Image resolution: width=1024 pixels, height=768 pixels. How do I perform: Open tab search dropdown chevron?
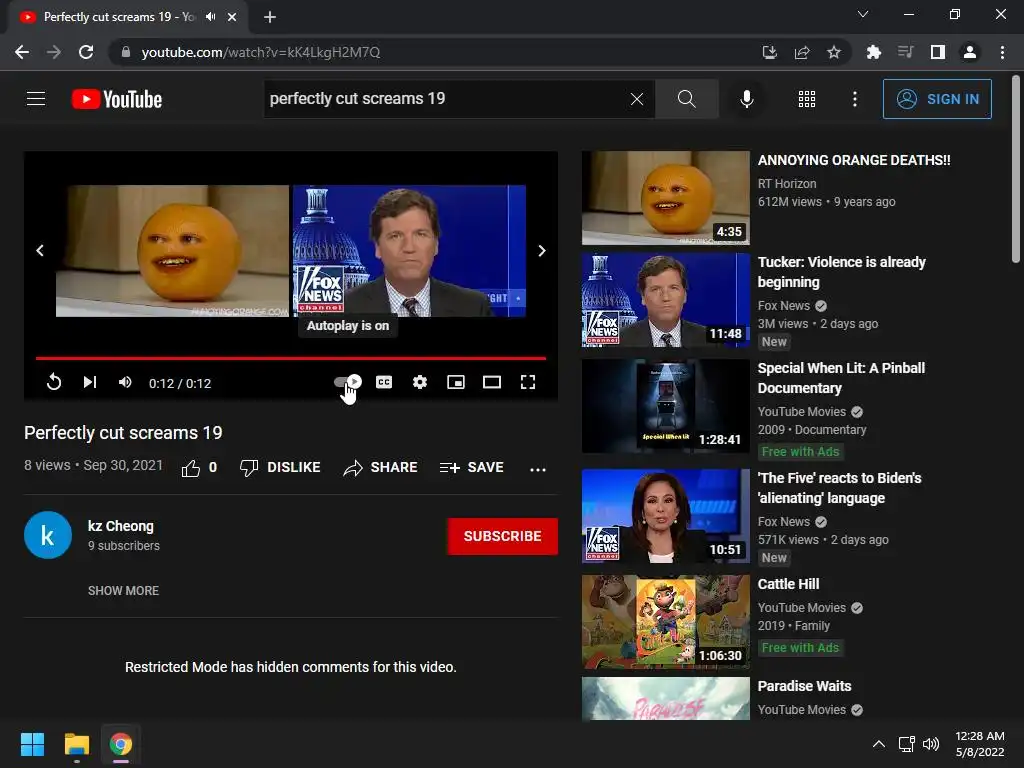(x=863, y=14)
